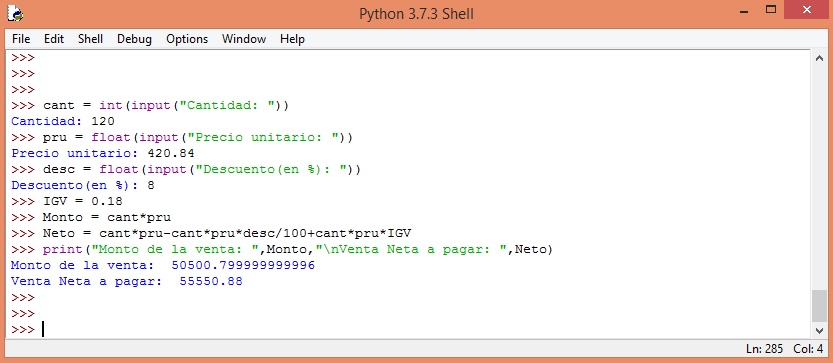This screenshot has height=363, width=833.
Task: Open the Debug menu
Action: 134,39
